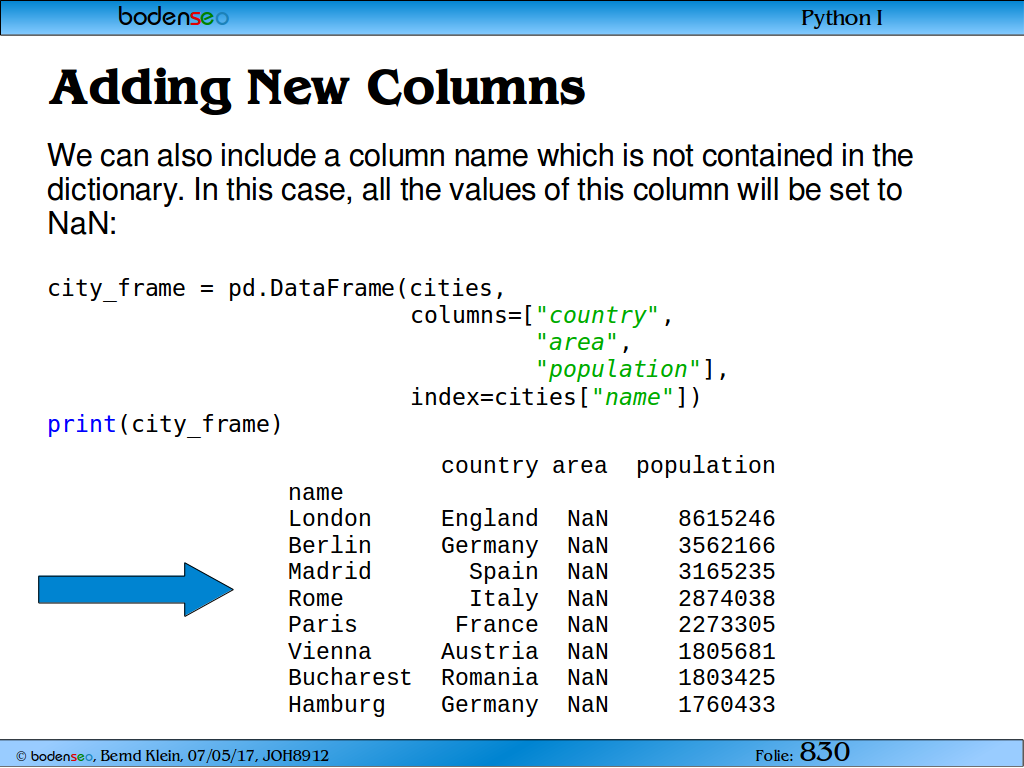Click the population value 3165235
Viewport: 1024px width, 768px height.
click(727, 571)
